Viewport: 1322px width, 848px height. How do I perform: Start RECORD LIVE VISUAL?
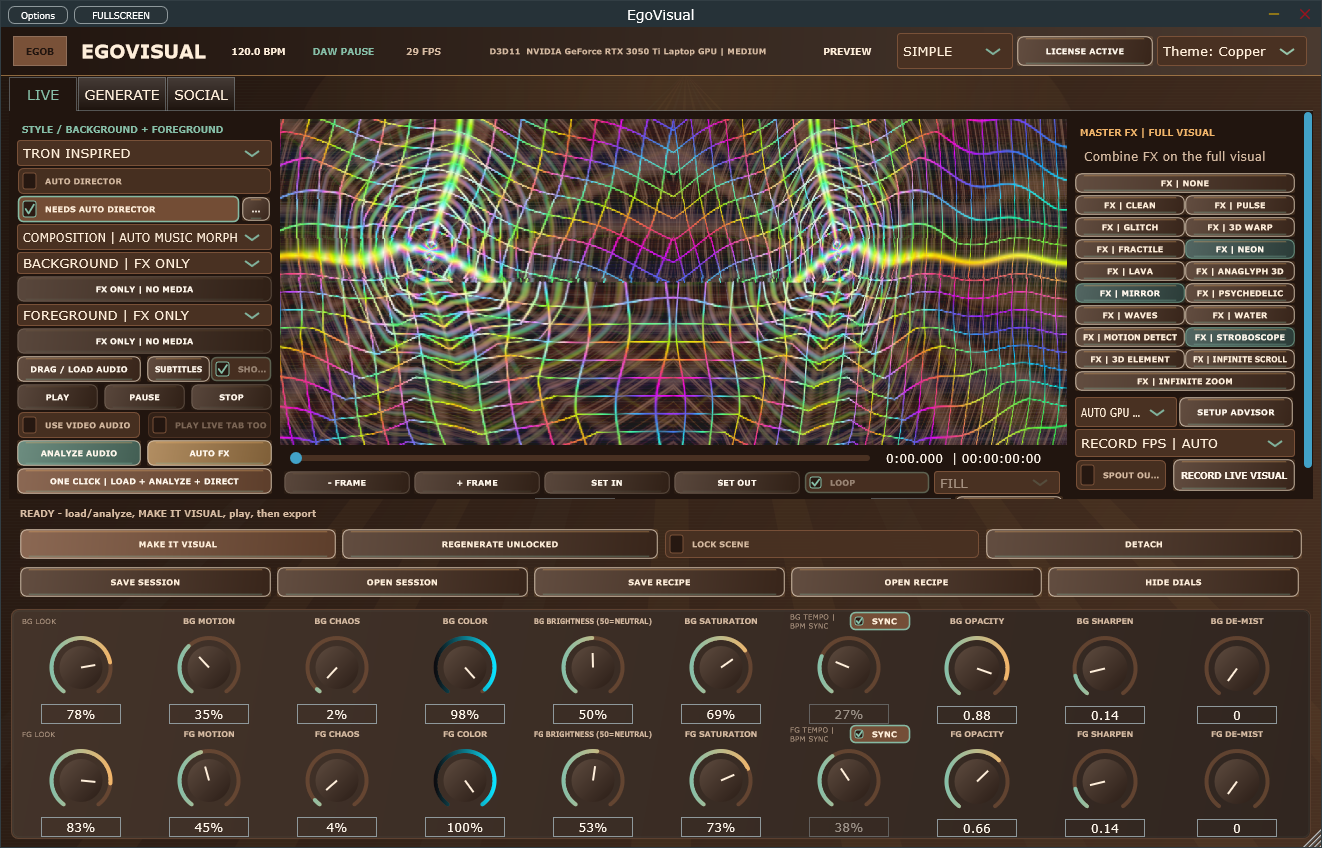pos(1234,475)
